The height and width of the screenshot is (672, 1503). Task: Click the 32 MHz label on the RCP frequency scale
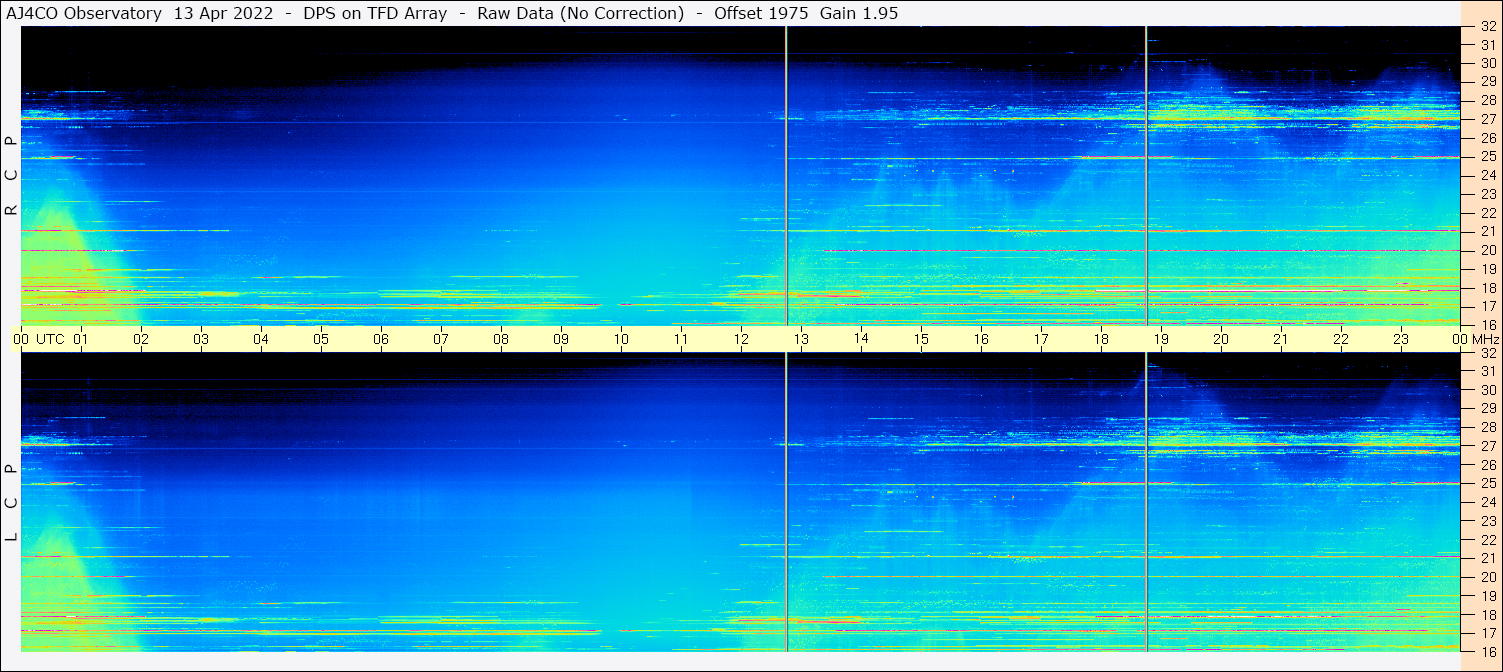[1488, 26]
